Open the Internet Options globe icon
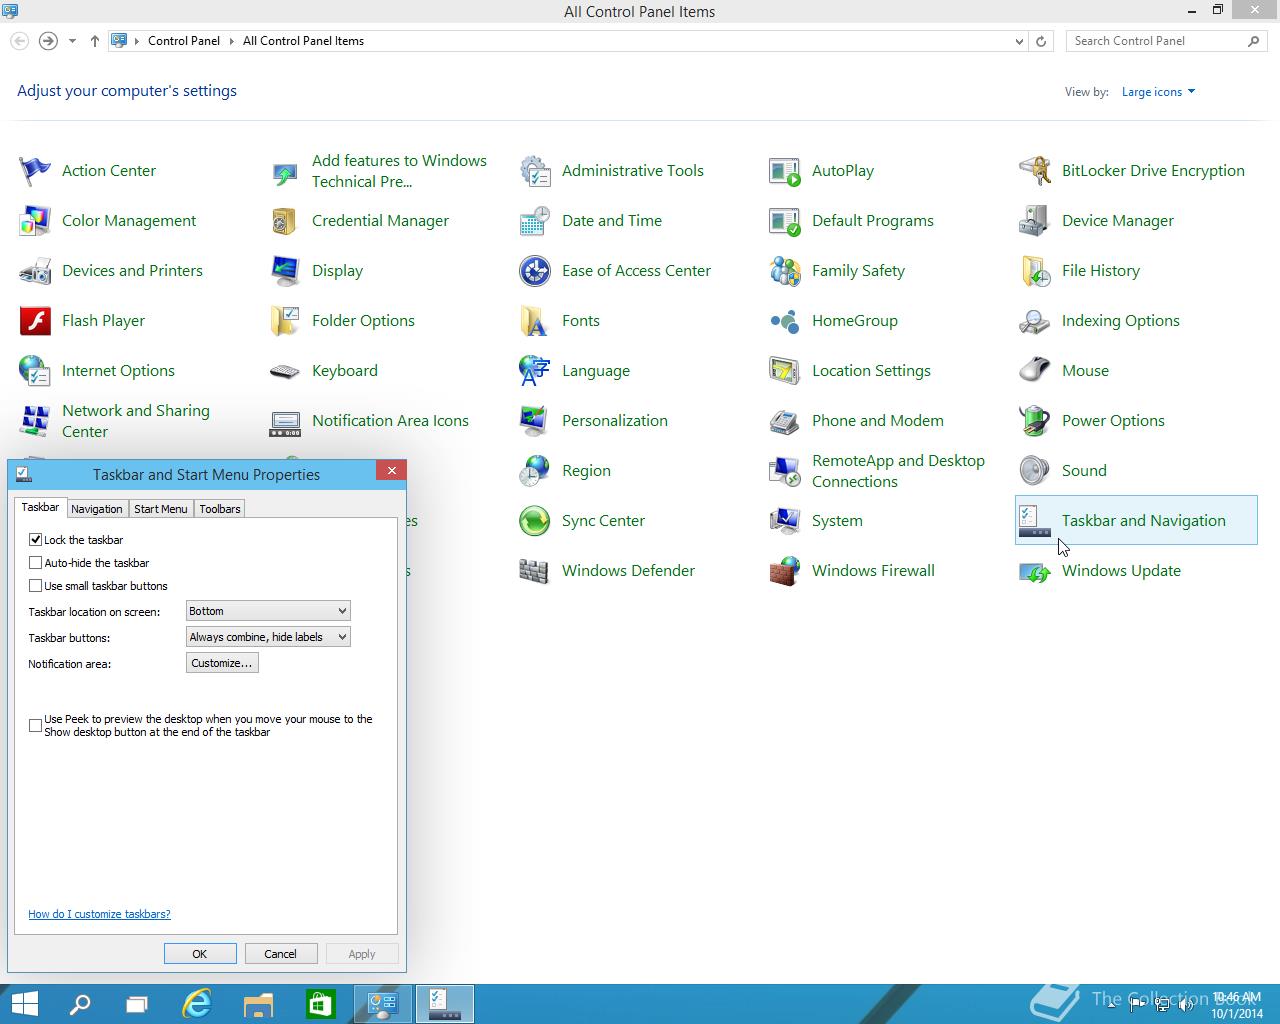This screenshot has height=1024, width=1280. [x=35, y=371]
